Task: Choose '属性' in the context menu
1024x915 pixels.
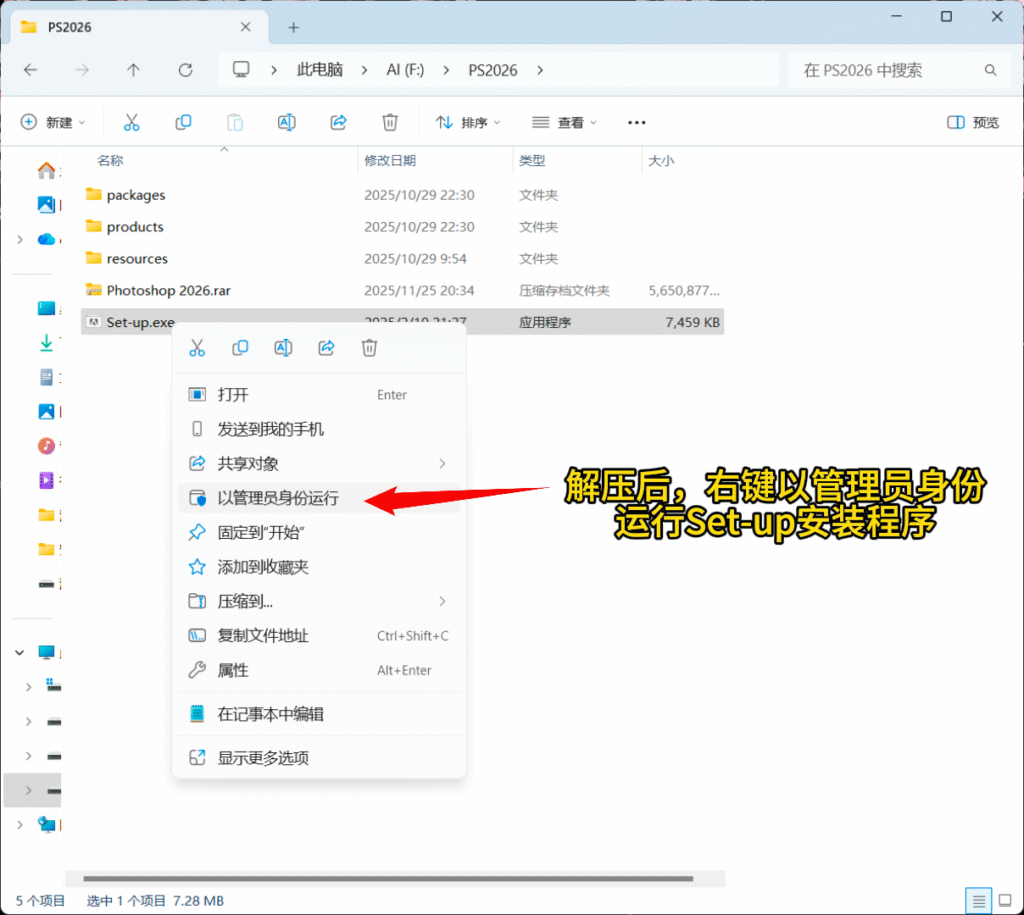Action: tap(233, 670)
